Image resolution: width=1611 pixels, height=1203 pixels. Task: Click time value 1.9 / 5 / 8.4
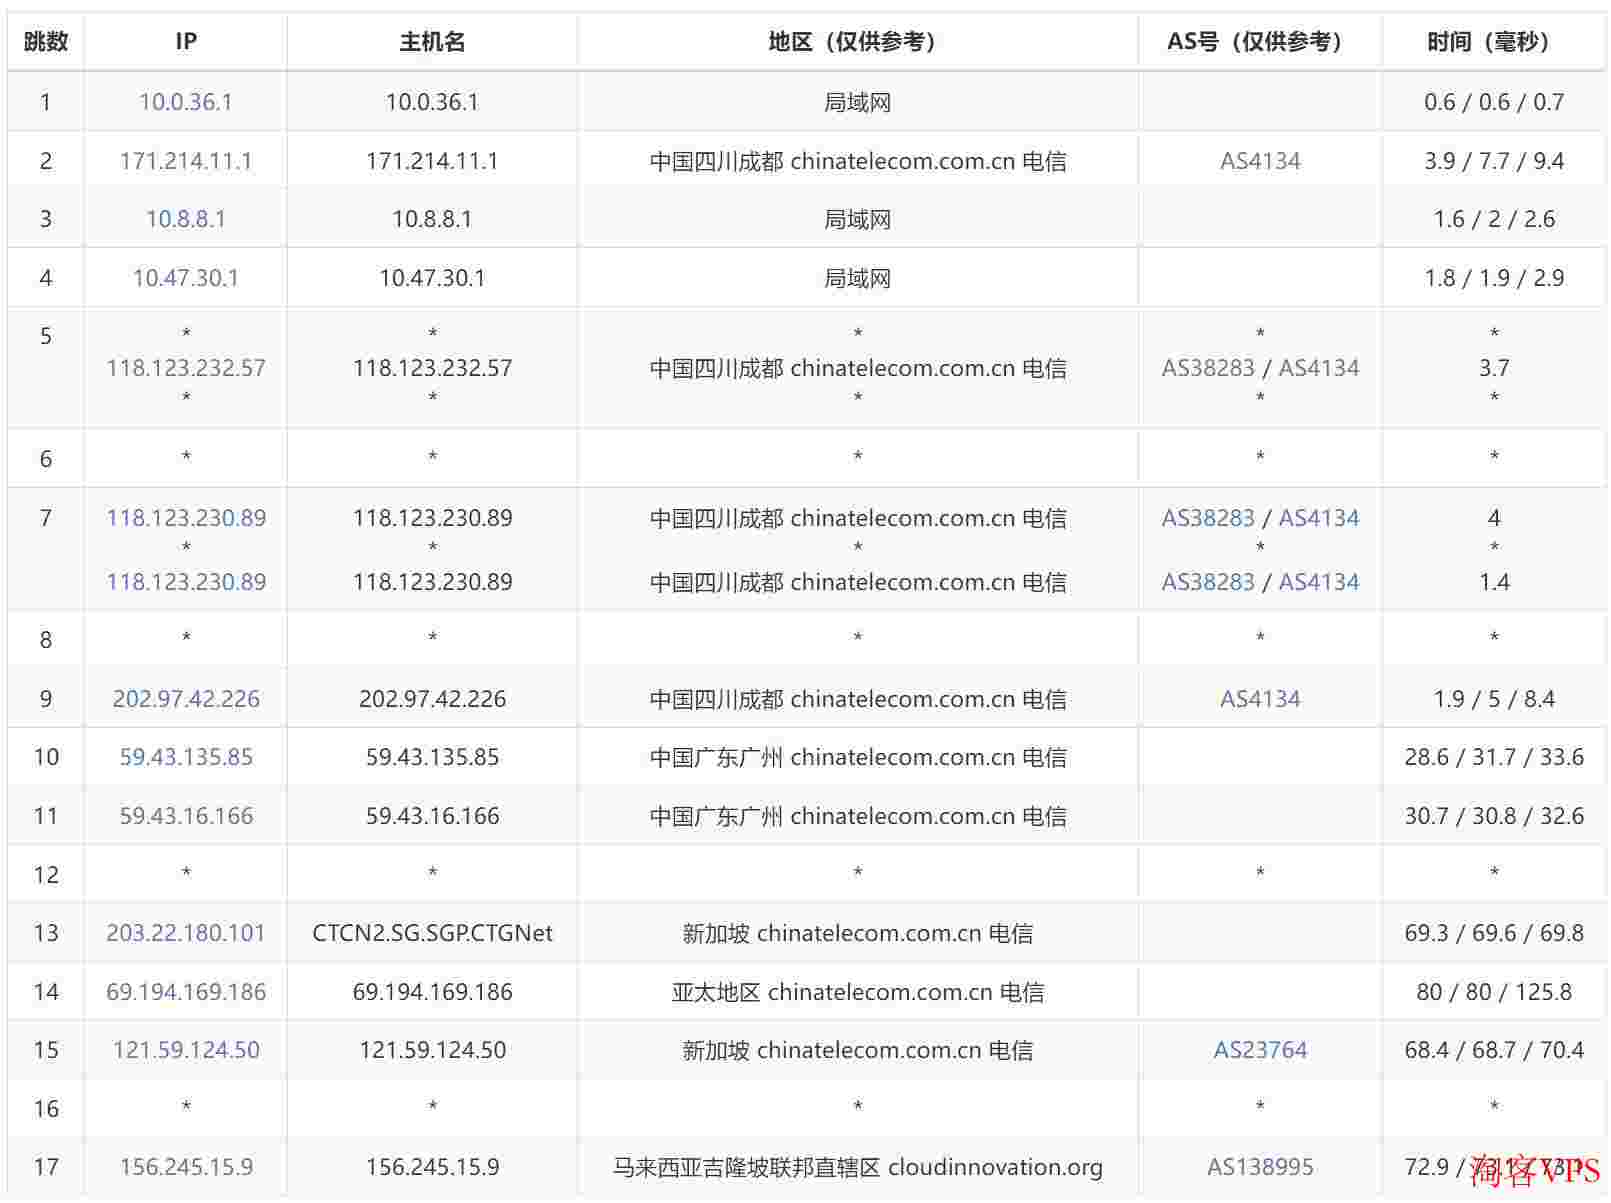pyautogui.click(x=1494, y=699)
